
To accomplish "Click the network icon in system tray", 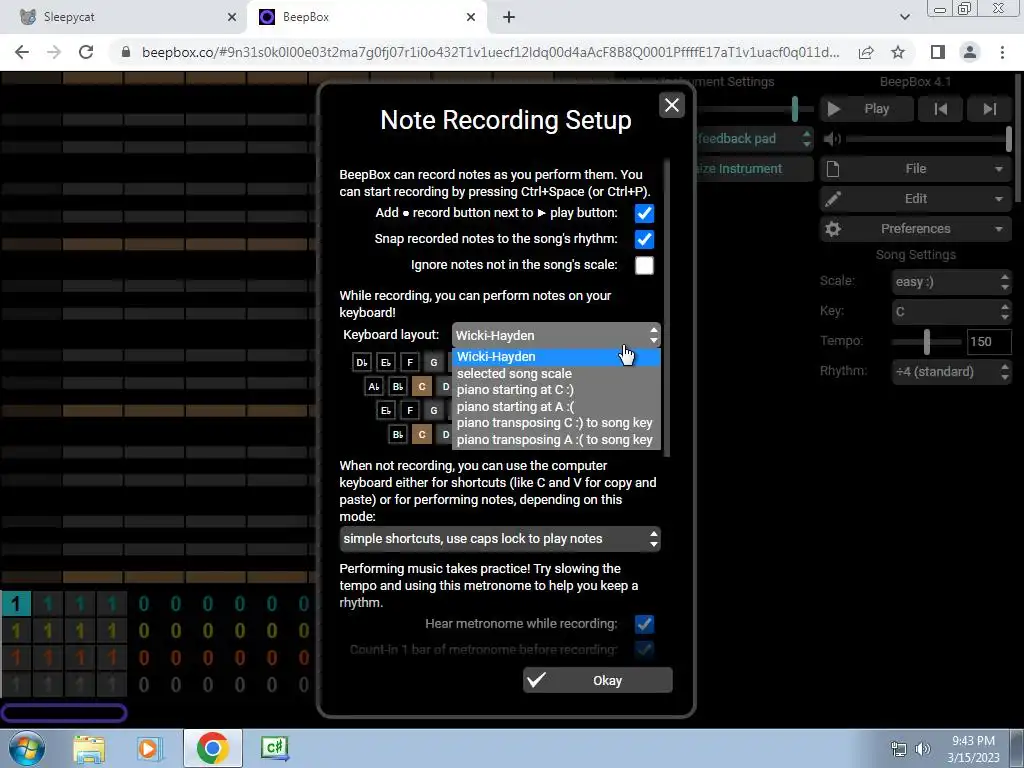I will point(899,749).
